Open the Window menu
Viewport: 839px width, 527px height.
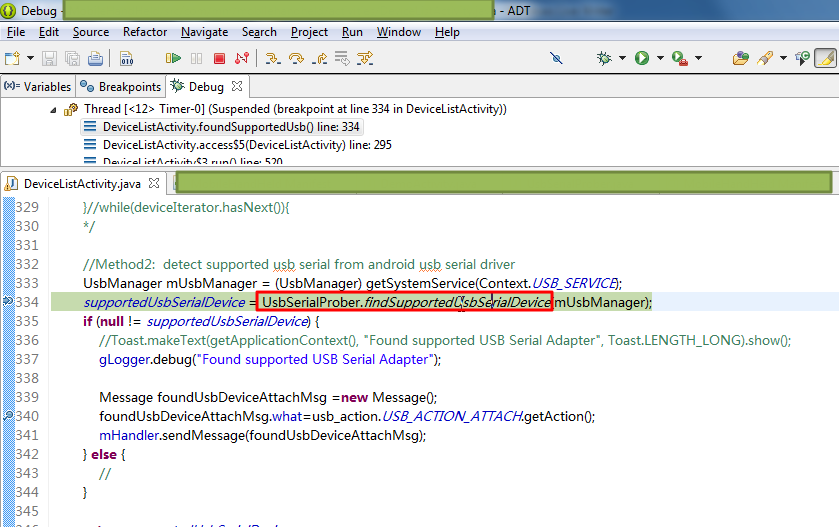coord(399,32)
